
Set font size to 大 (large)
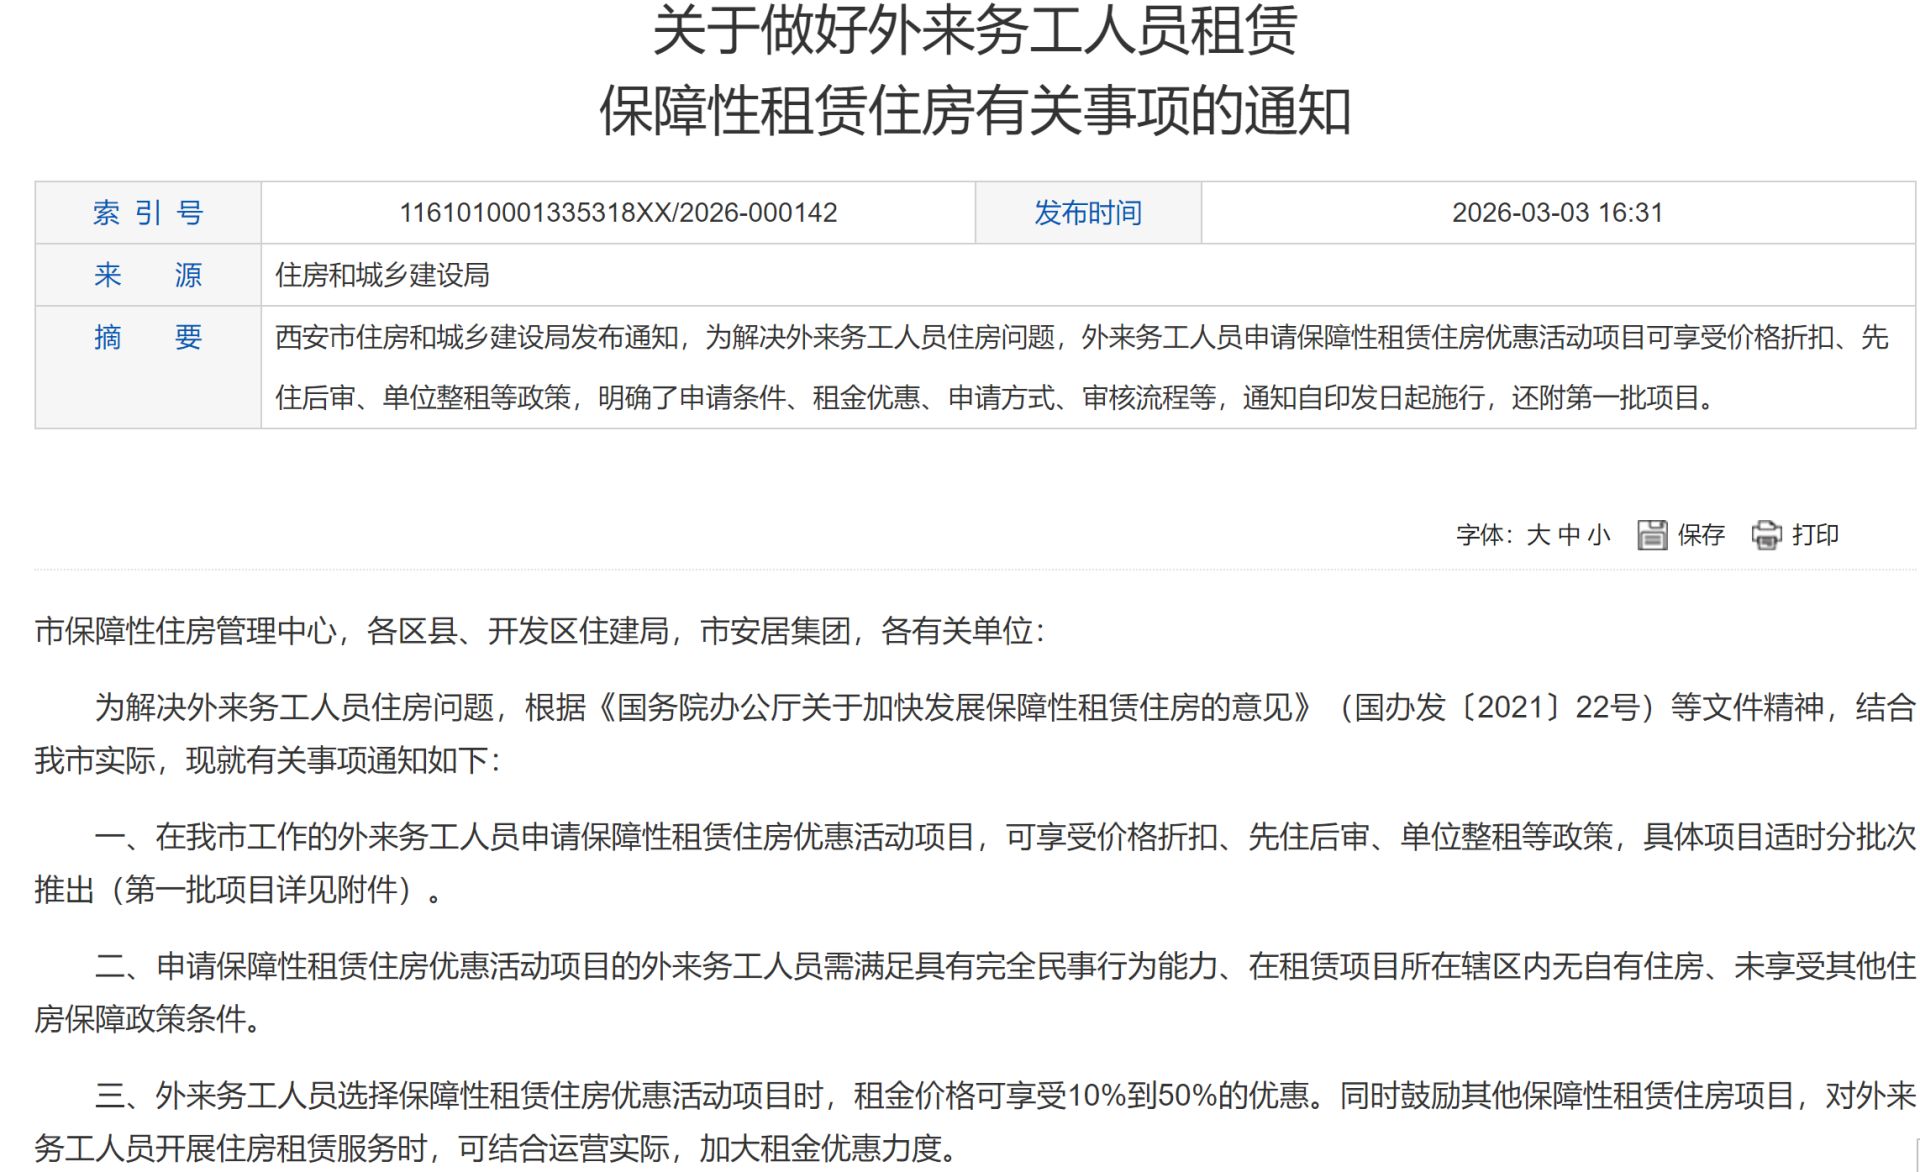point(1538,535)
